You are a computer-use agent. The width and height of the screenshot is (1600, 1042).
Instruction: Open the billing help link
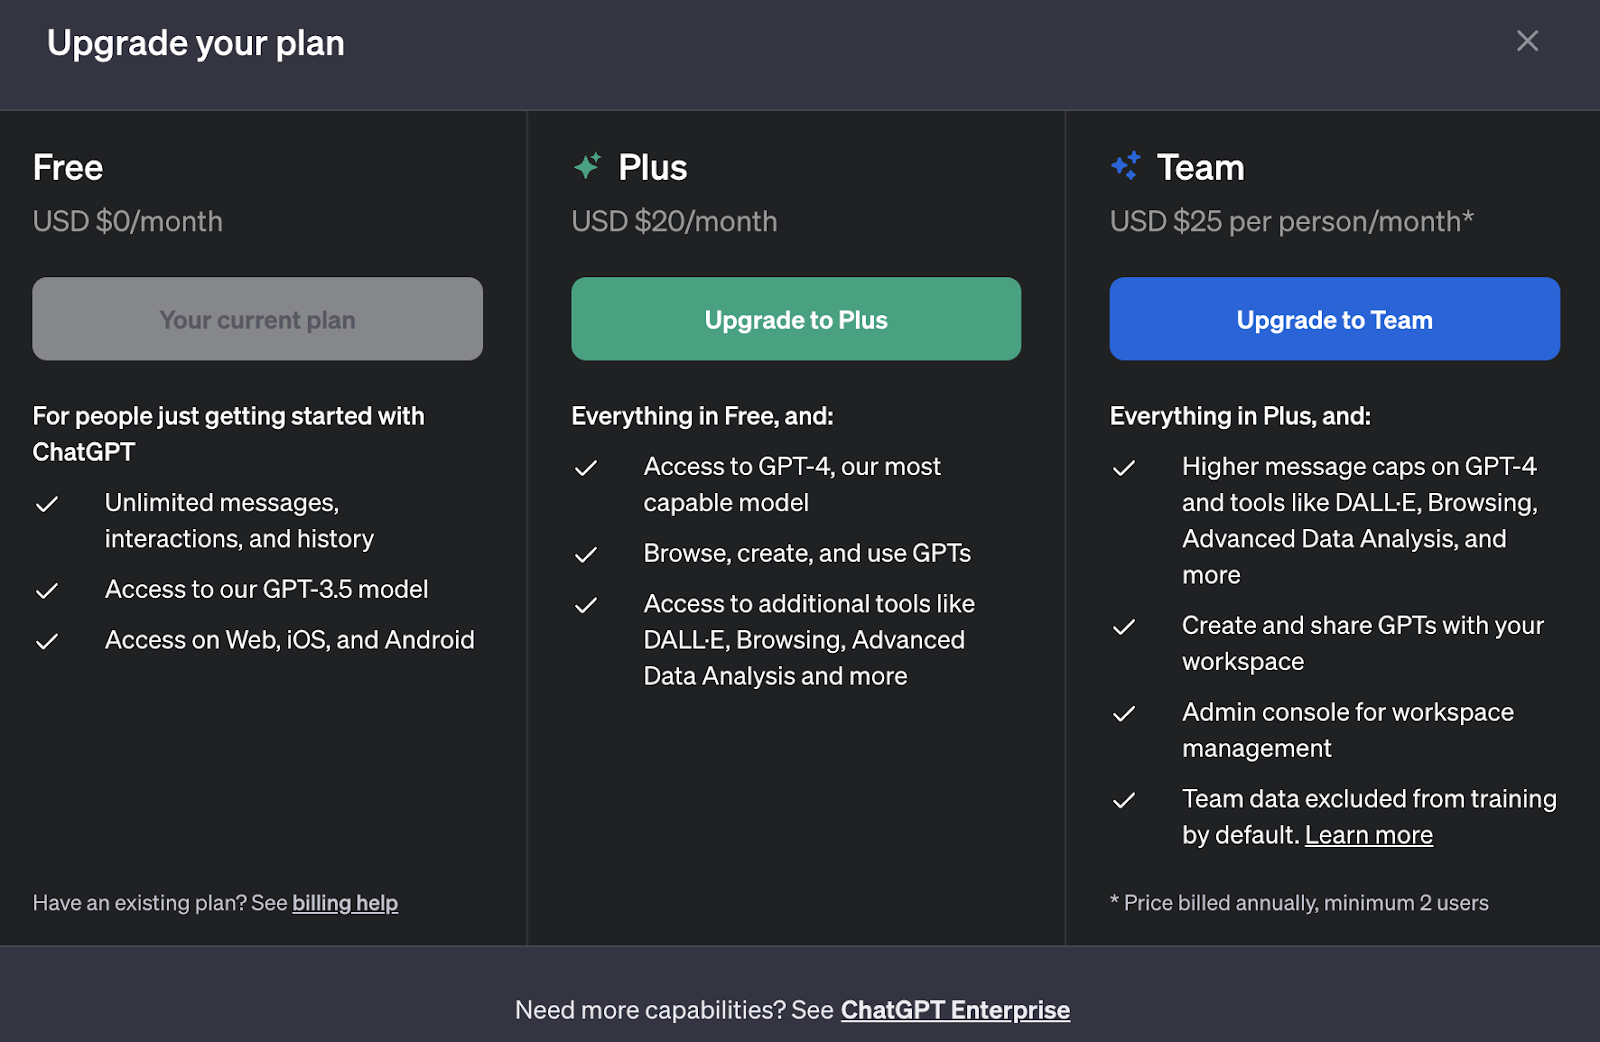point(345,903)
